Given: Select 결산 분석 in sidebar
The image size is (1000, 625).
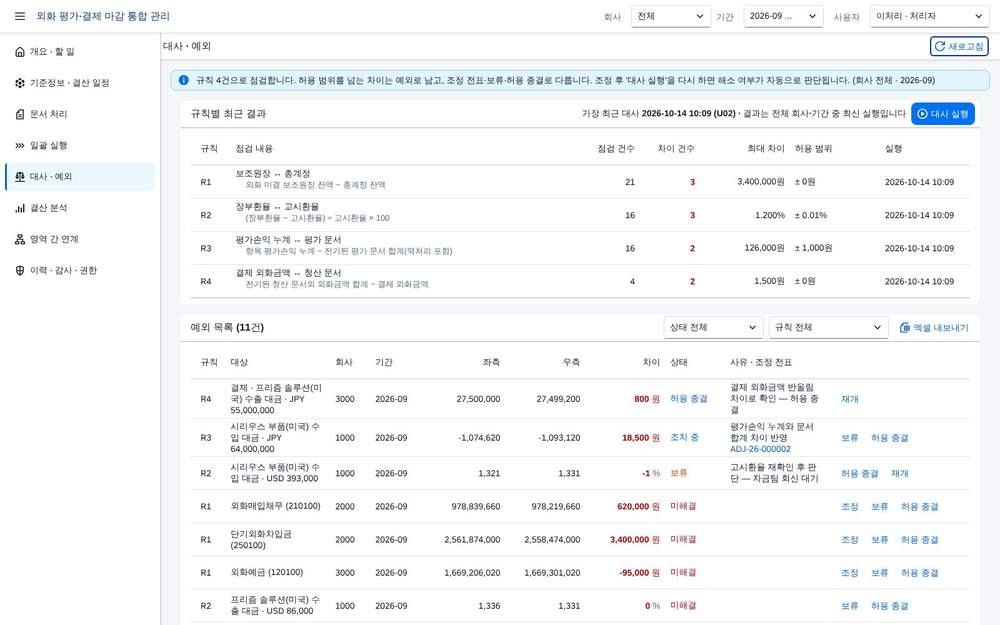Looking at the screenshot, I should pos(80,208).
